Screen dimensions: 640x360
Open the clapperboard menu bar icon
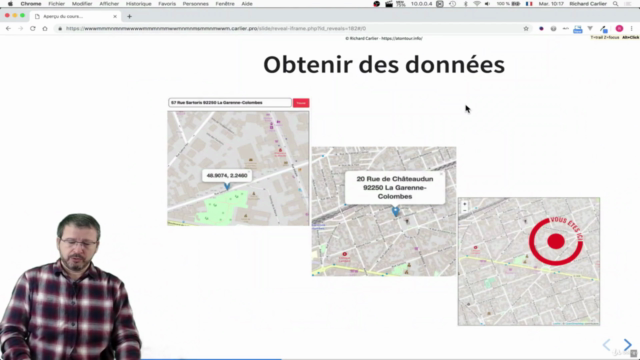pos(389,4)
